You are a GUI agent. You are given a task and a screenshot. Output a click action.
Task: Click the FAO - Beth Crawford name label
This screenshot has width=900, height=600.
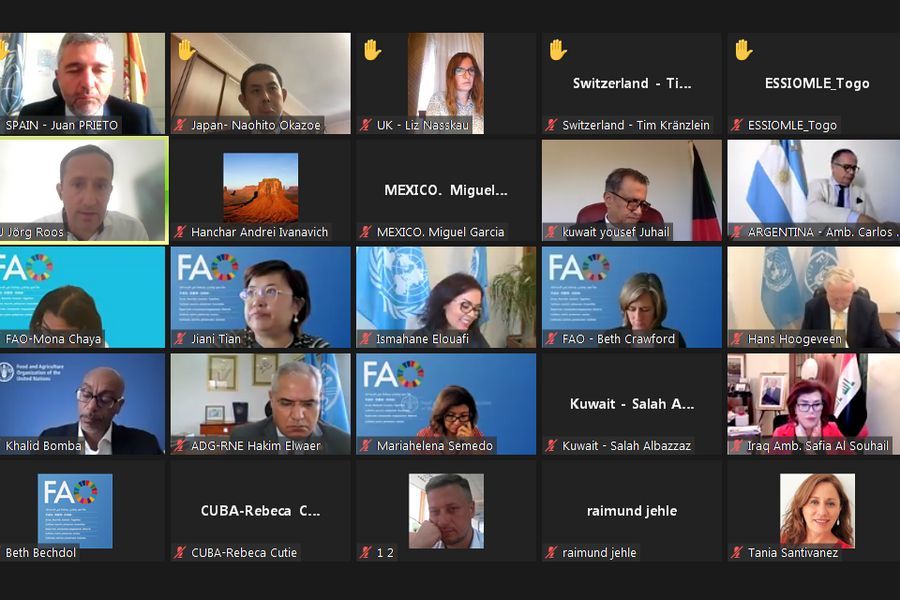tap(618, 339)
